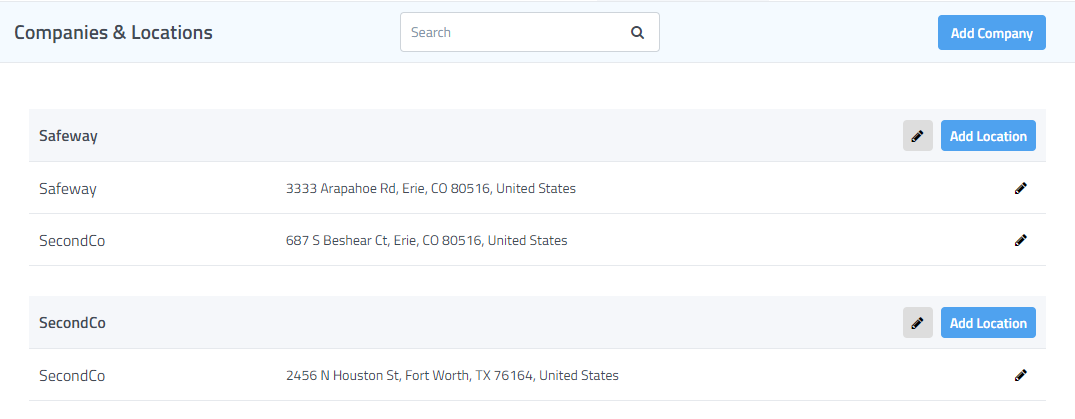
Task: Select the address 2456 N Houston St, Fort Worth
Action: tap(452, 376)
